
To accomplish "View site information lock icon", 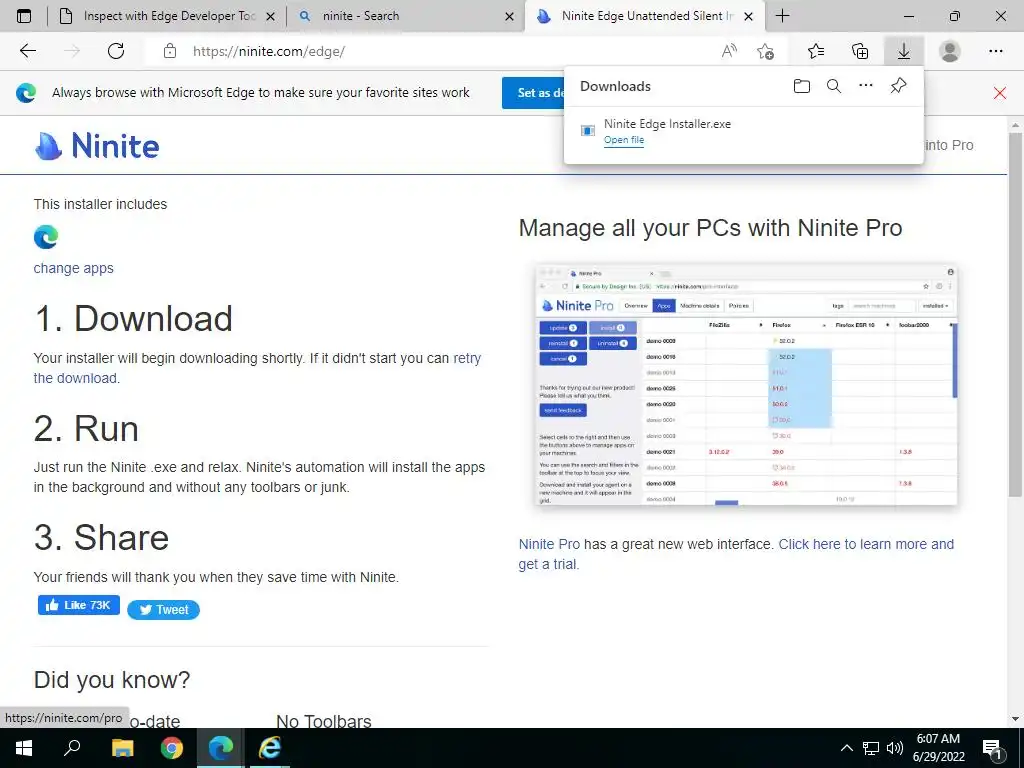I will pos(170,51).
